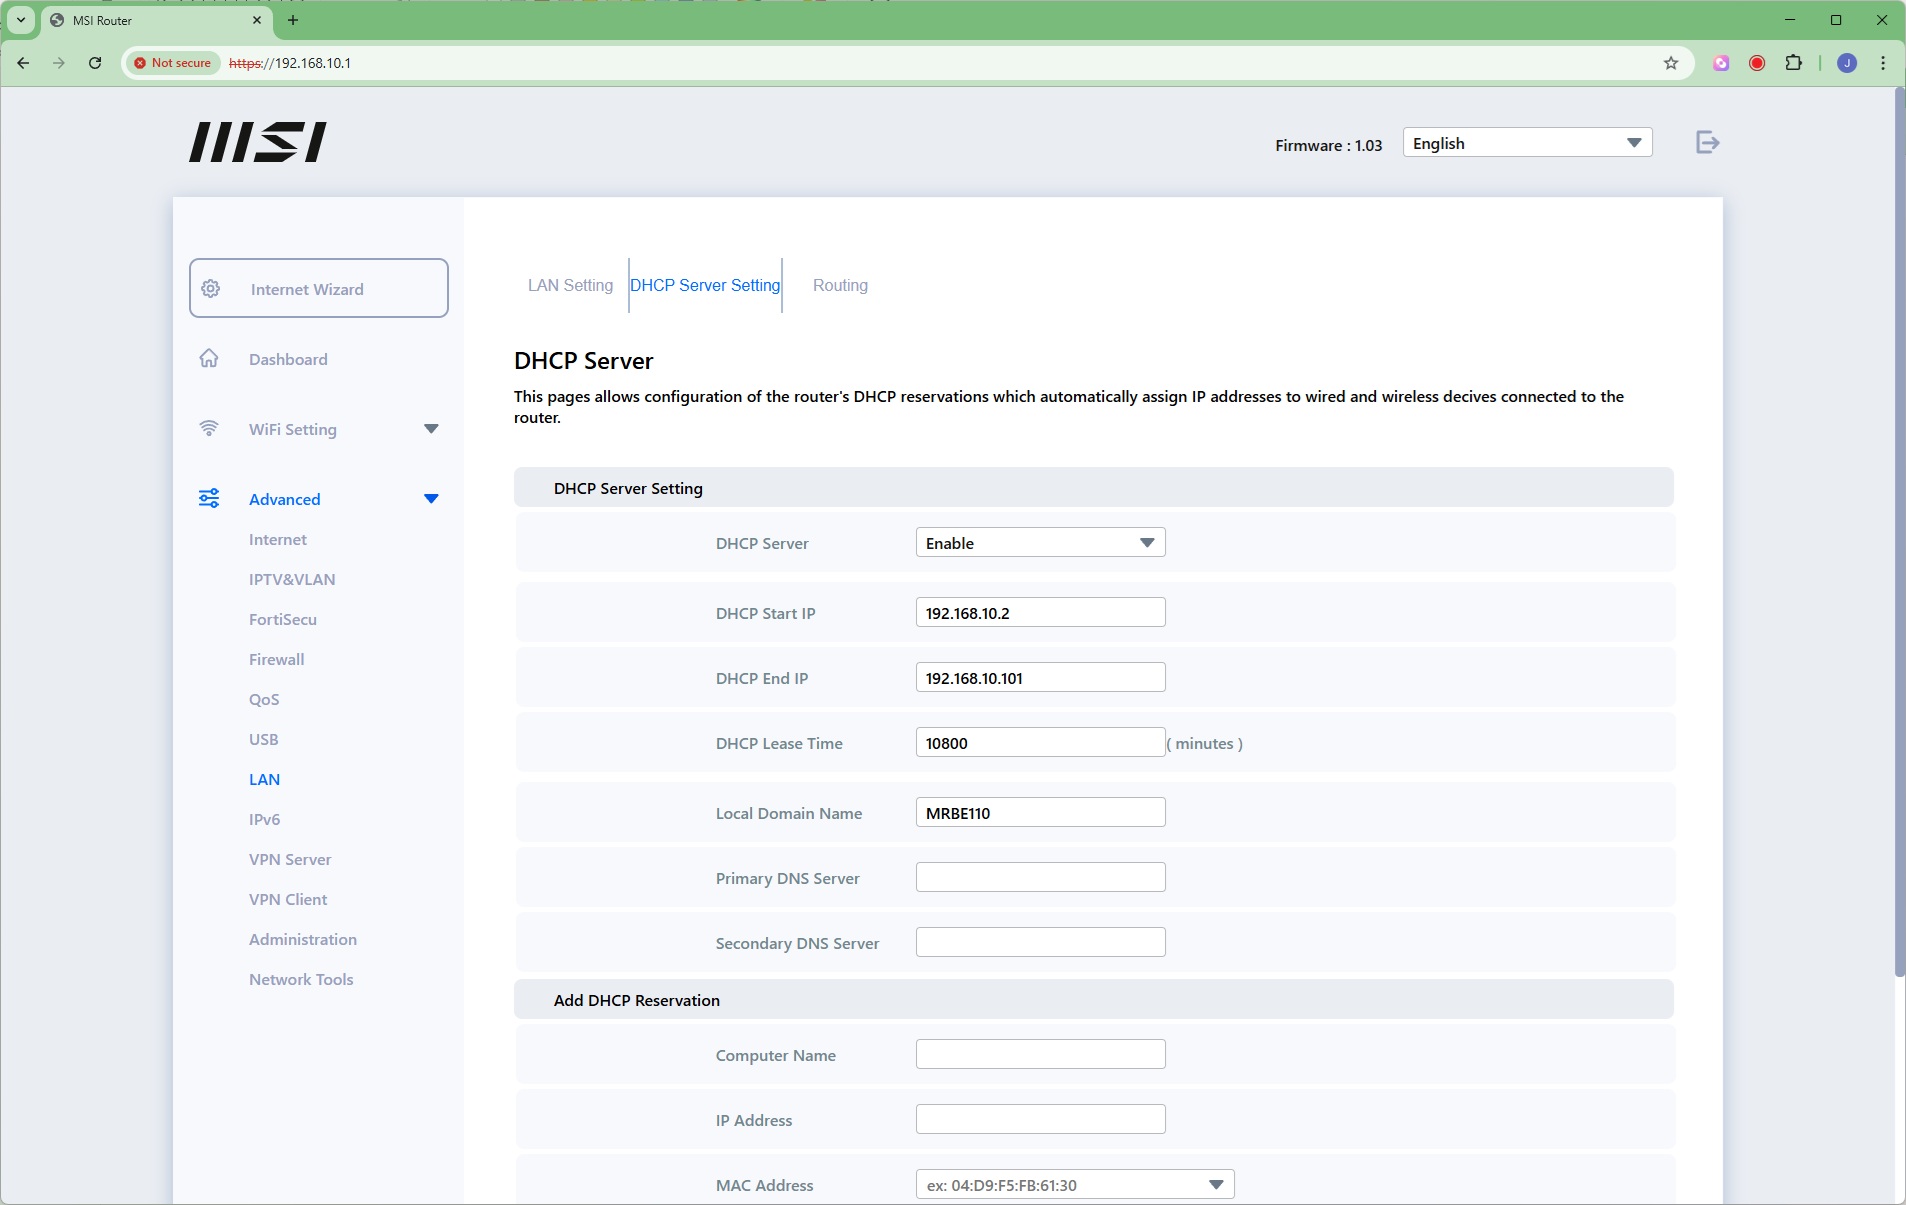Open the Firewall settings link

pyautogui.click(x=277, y=660)
